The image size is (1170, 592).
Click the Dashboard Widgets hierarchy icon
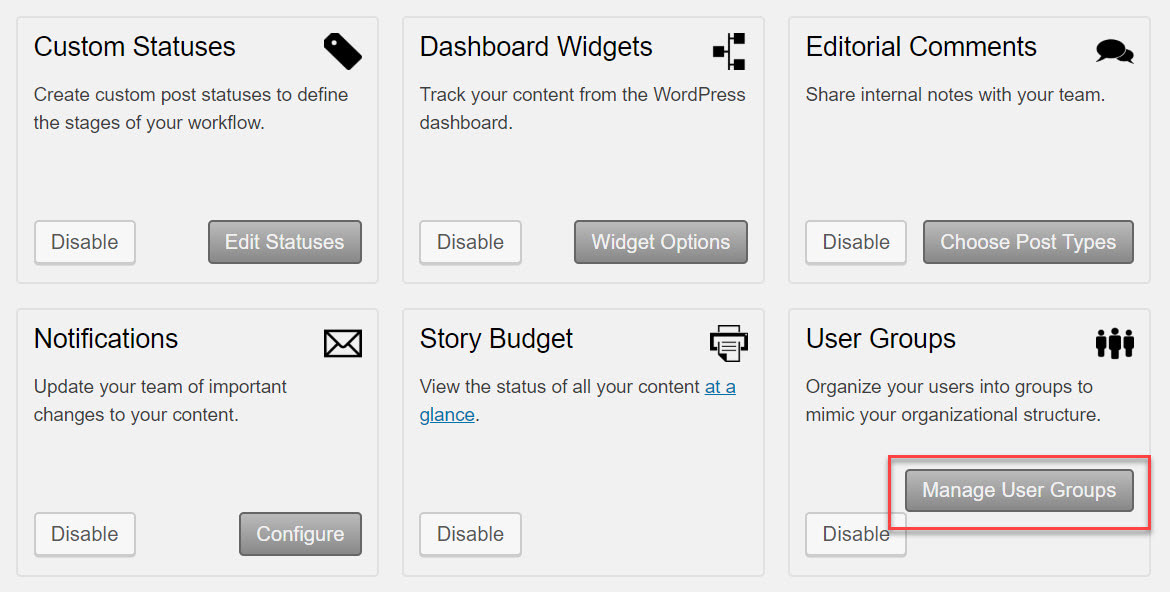[729, 52]
